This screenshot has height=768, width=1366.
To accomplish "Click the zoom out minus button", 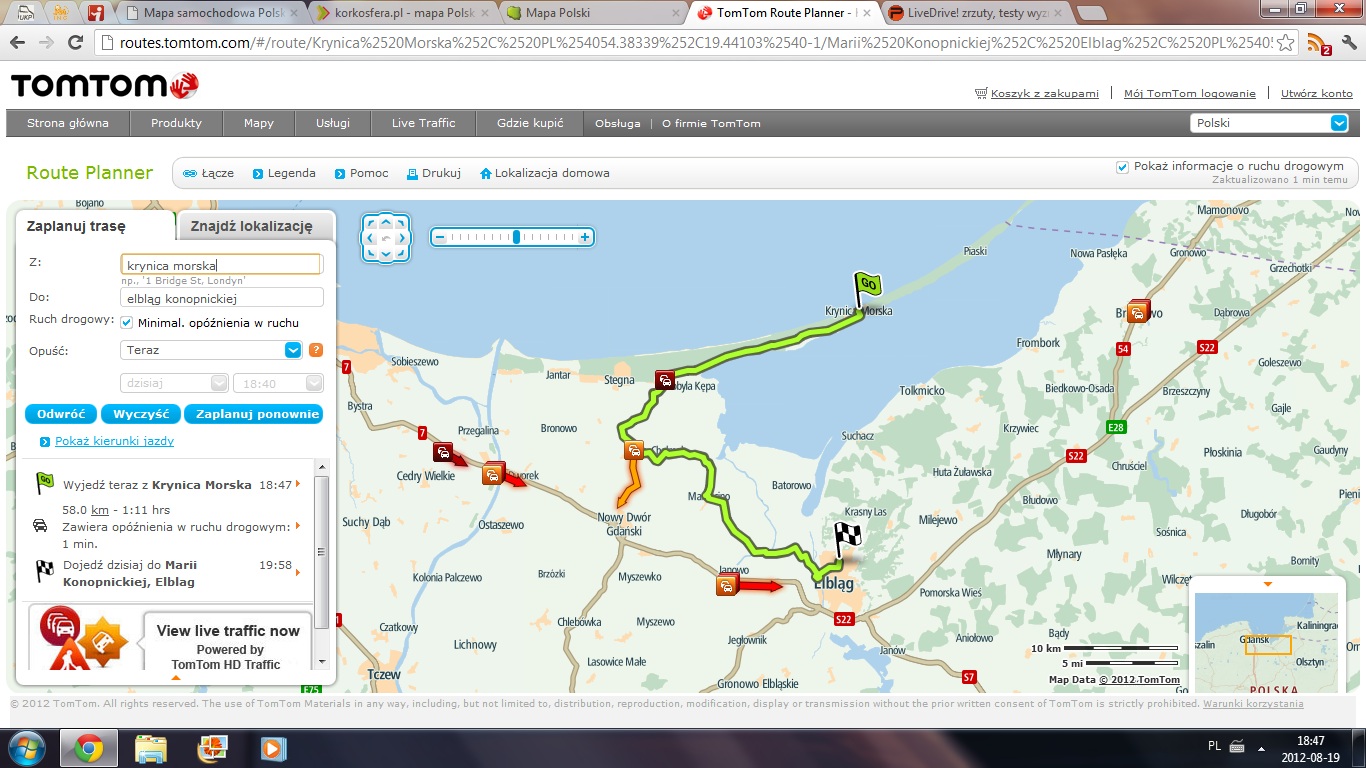I will tap(438, 237).
